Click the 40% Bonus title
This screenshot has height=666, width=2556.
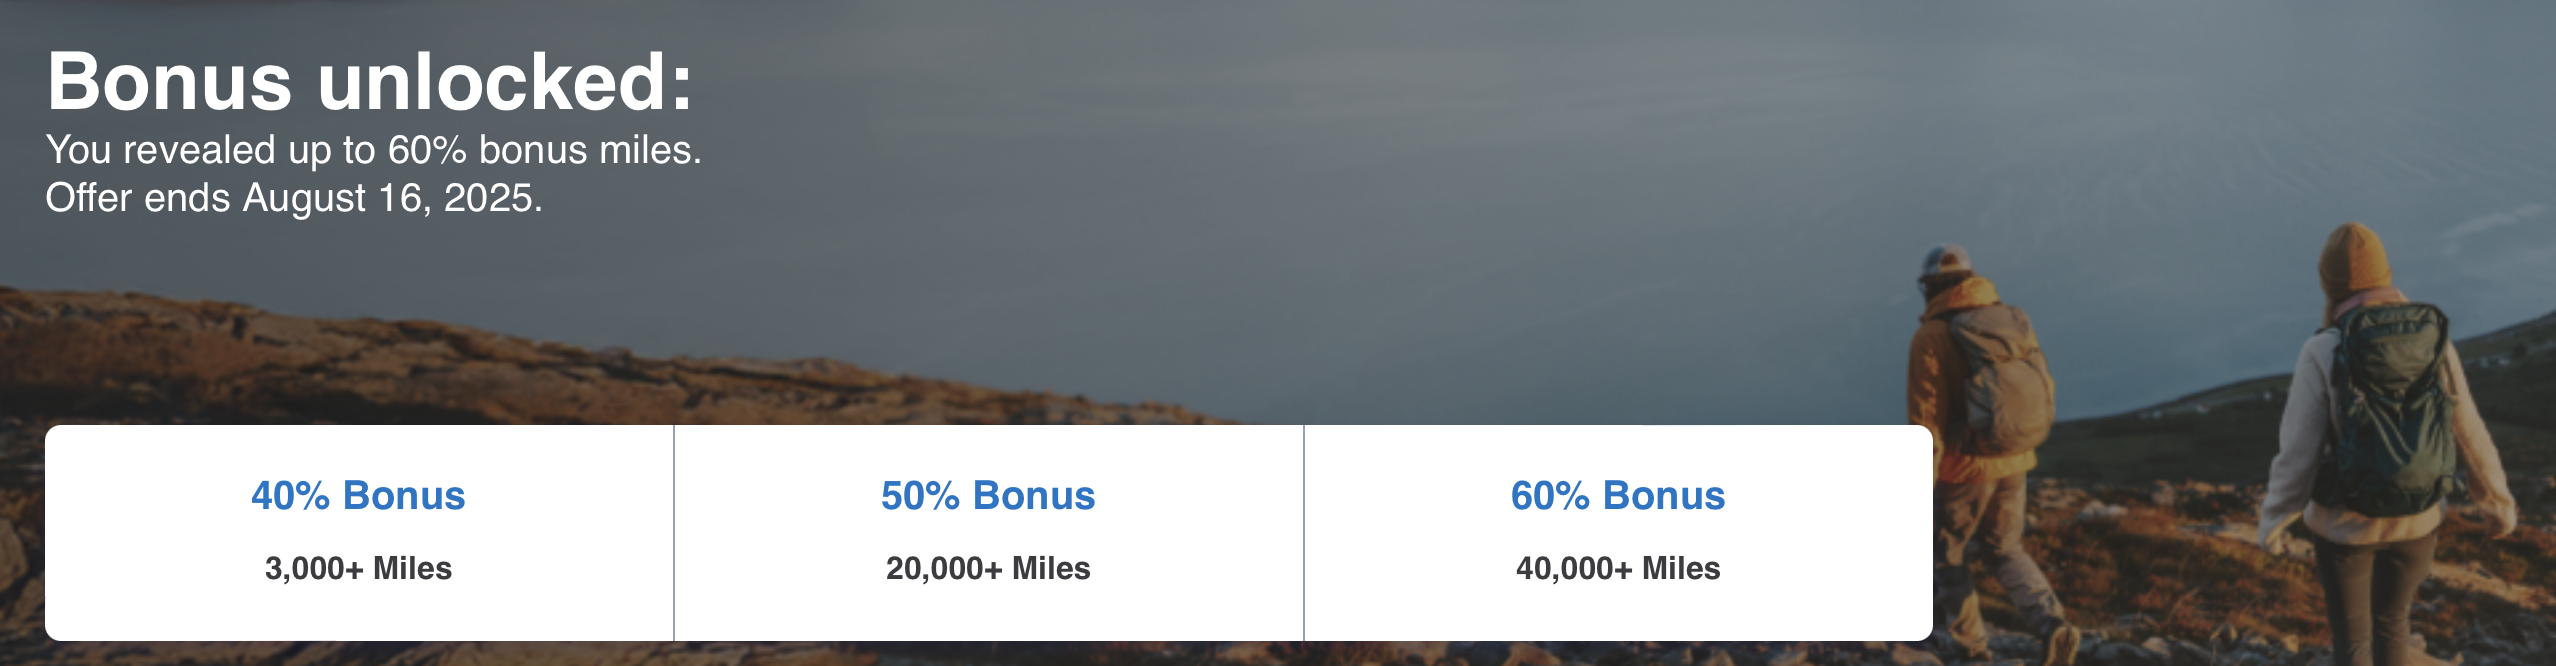coord(358,496)
